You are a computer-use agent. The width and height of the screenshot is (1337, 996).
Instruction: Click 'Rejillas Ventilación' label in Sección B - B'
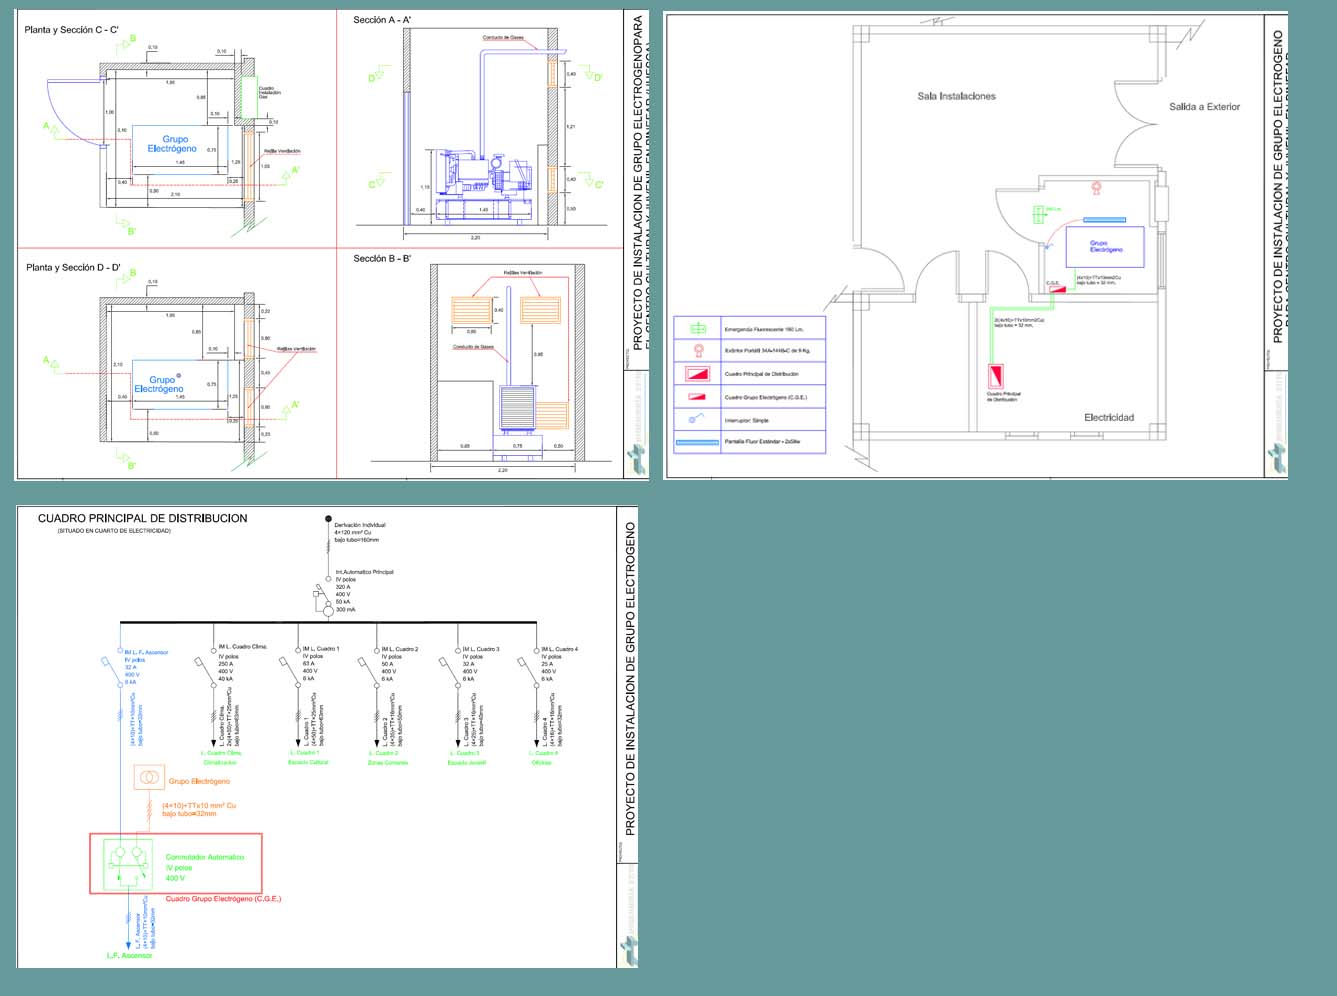click(523, 273)
